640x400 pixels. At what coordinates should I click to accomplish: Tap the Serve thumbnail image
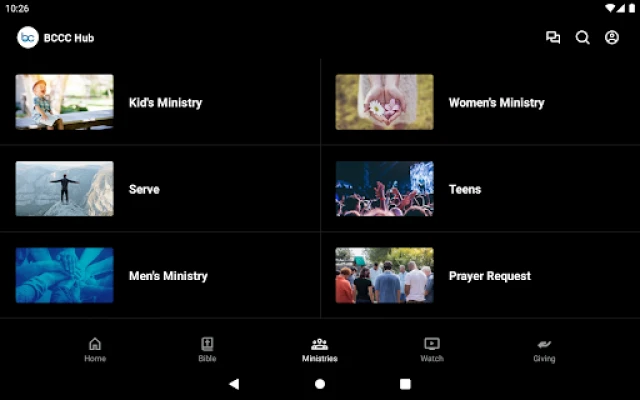click(x=64, y=189)
